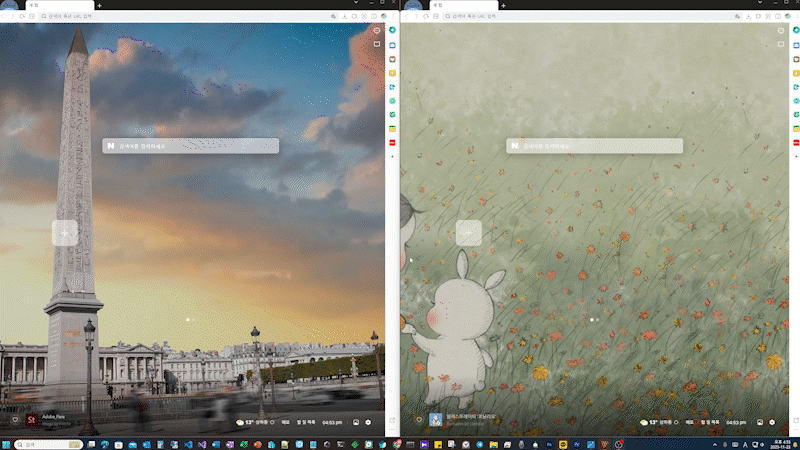The width and height of the screenshot is (800, 450).
Task: Click the translate icon in left address bar
Action: (333, 16)
